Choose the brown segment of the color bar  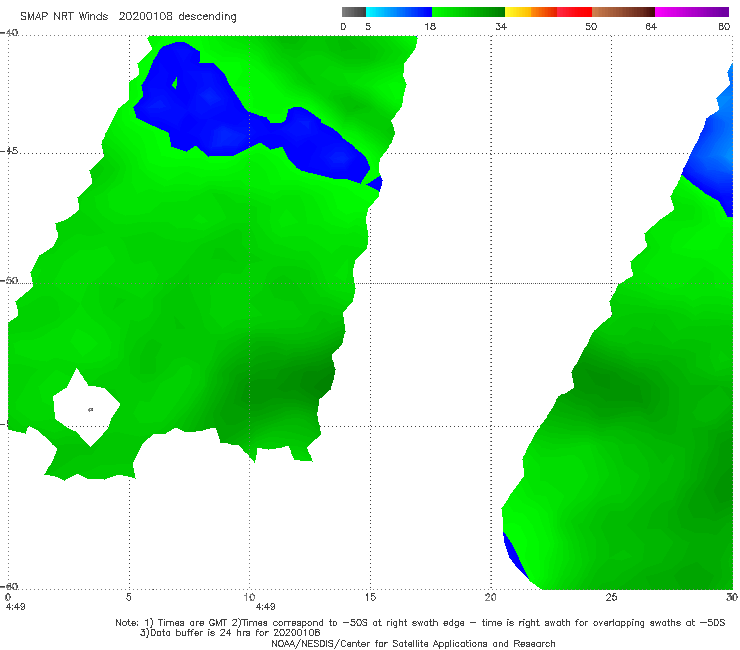pyautogui.click(x=623, y=12)
